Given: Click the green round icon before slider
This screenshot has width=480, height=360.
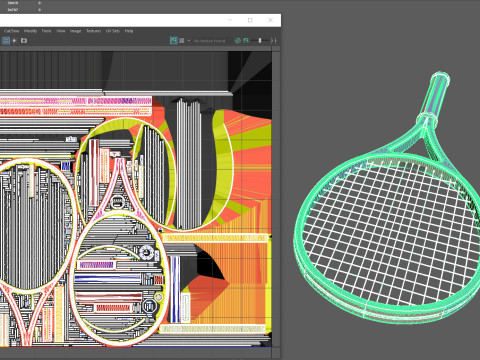Looking at the screenshot, I should point(238,41).
